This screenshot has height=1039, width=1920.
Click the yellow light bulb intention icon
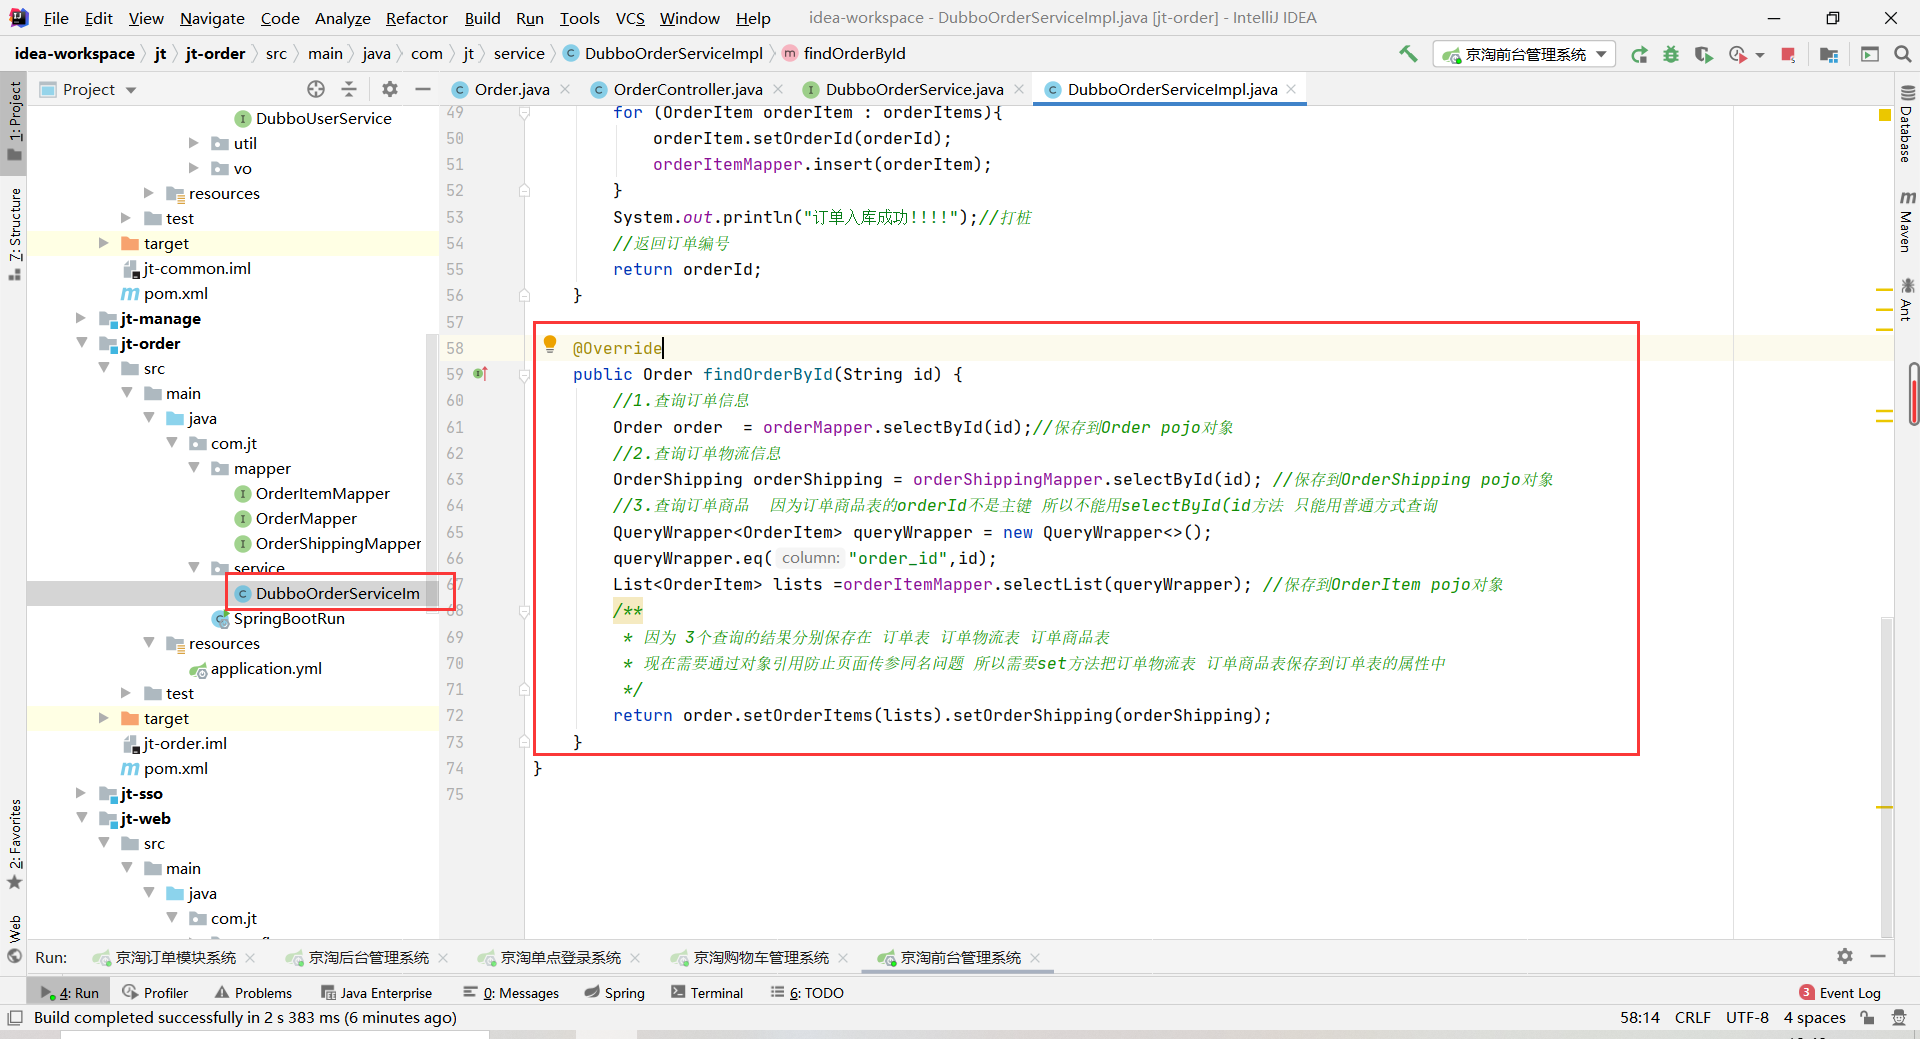pos(550,345)
